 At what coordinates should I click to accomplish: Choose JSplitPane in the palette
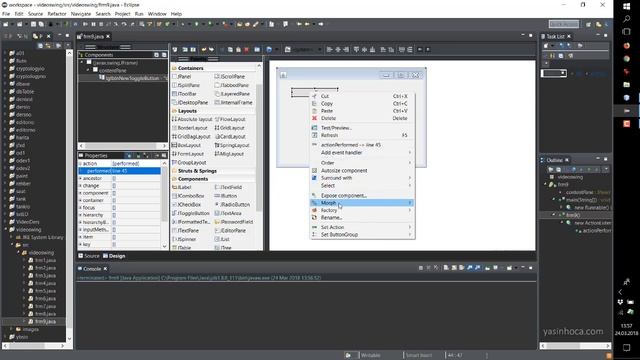186,85
